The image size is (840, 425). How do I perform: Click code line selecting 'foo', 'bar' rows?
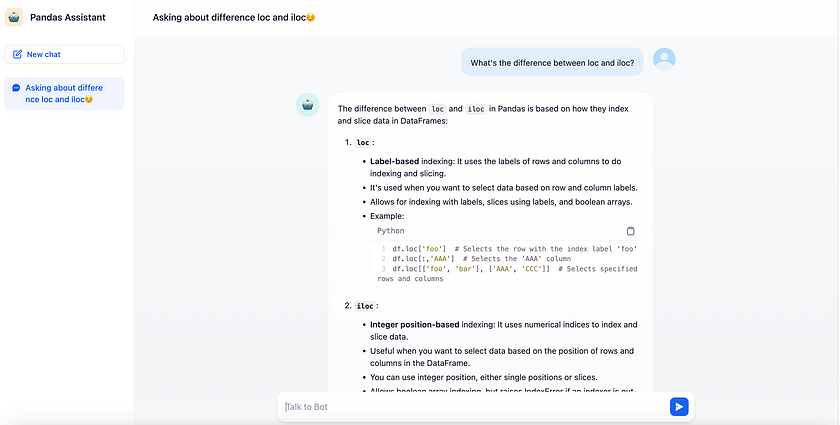(x=507, y=274)
